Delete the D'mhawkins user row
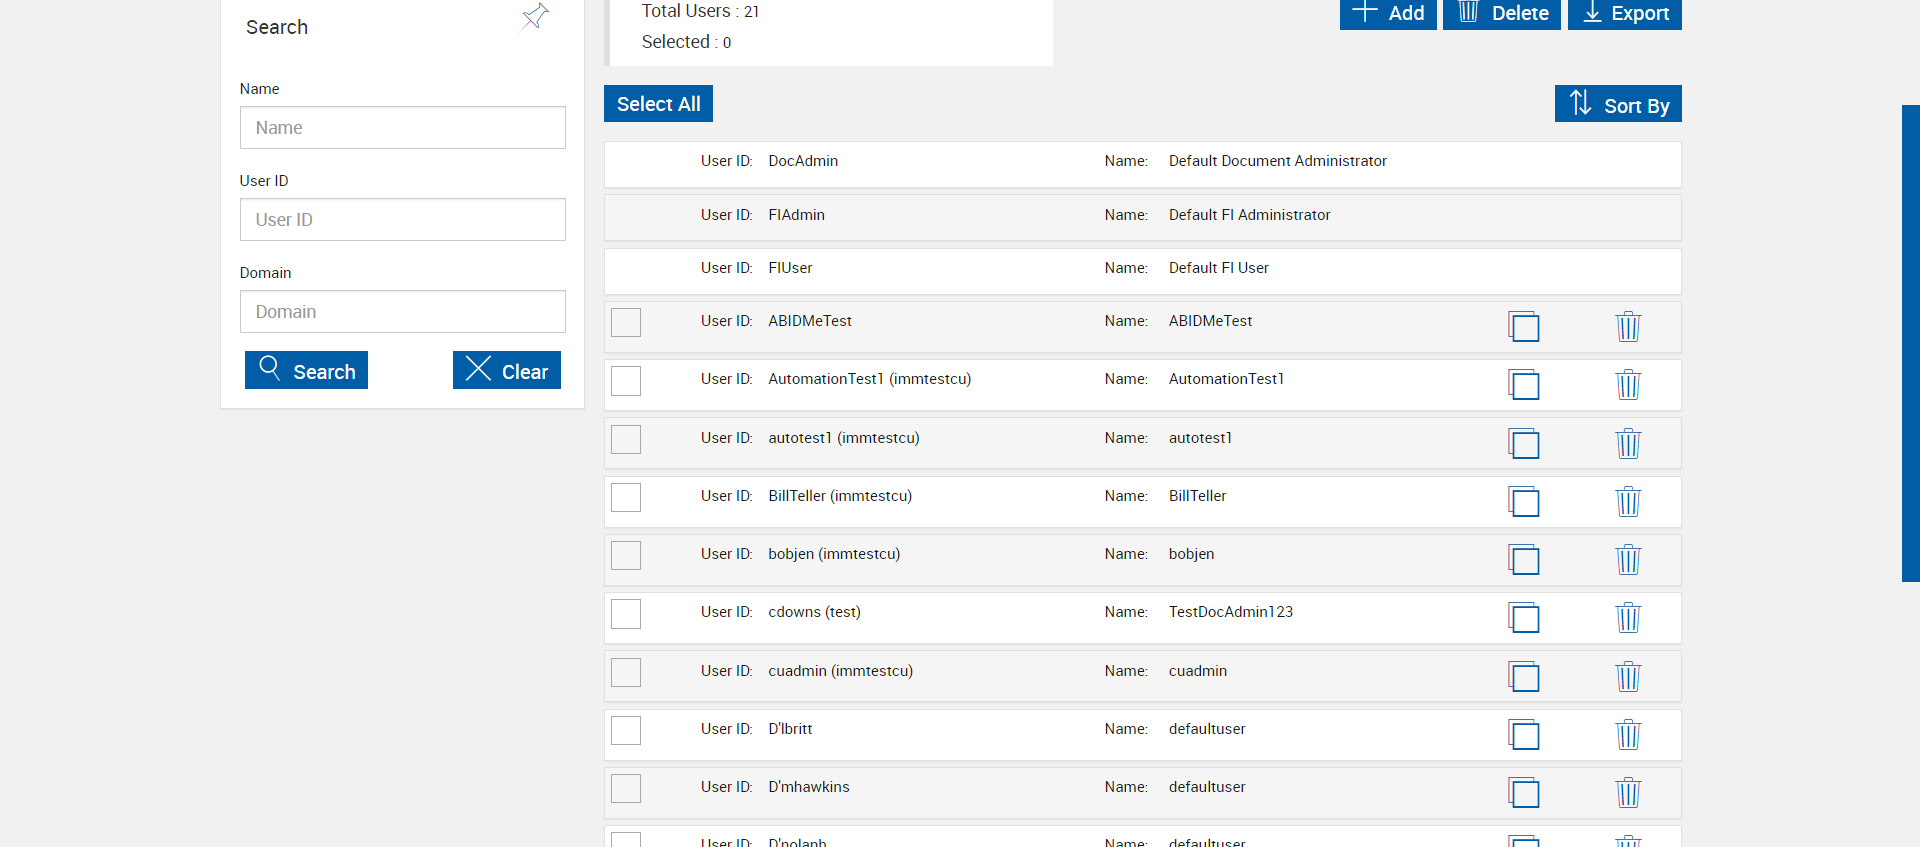Image resolution: width=1920 pixels, height=847 pixels. [1628, 792]
